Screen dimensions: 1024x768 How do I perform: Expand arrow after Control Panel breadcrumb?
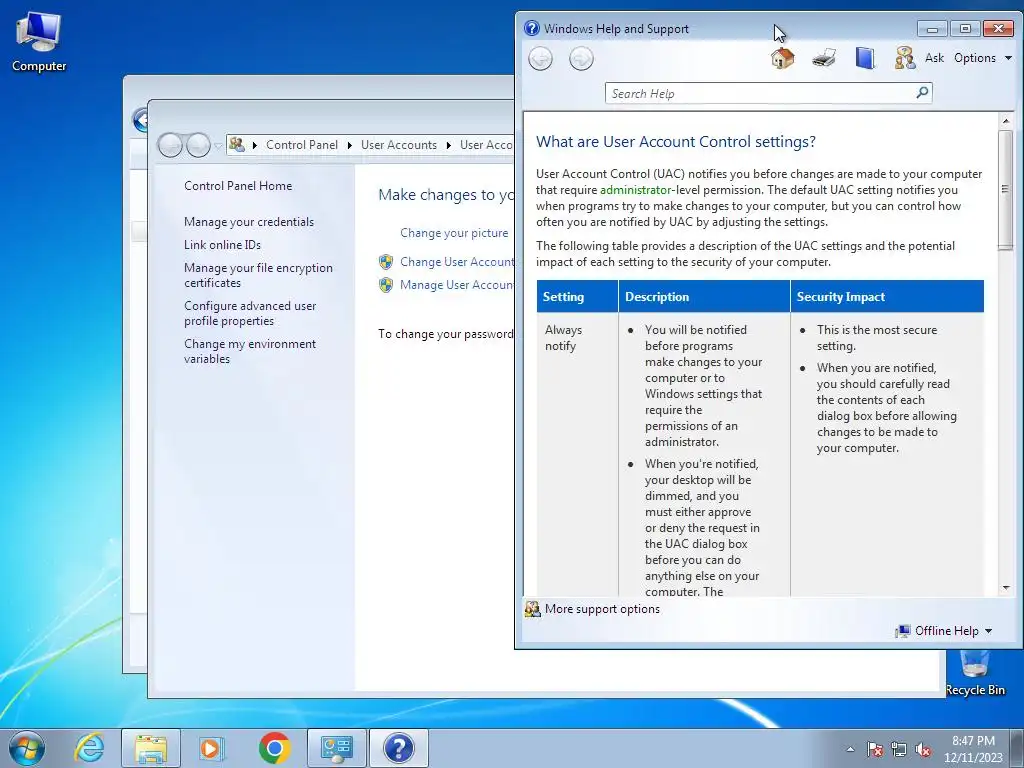(350, 145)
